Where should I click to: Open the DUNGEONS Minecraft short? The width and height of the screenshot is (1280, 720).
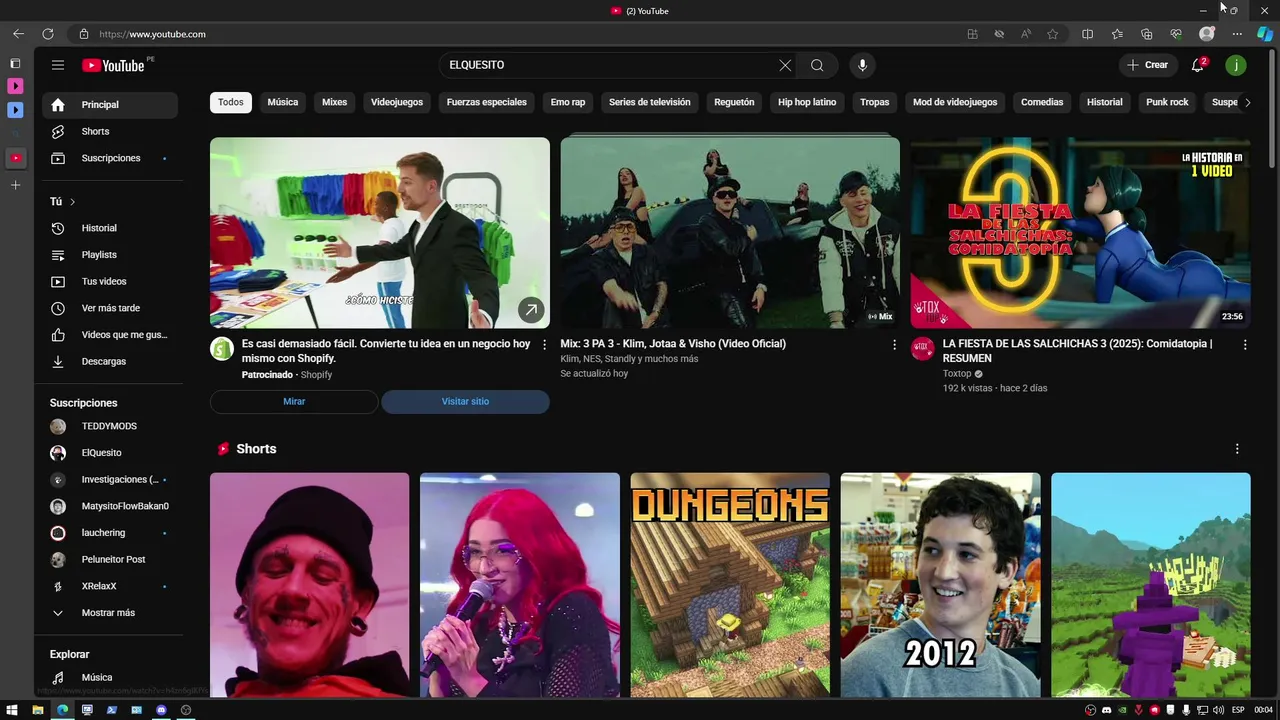pyautogui.click(x=730, y=585)
